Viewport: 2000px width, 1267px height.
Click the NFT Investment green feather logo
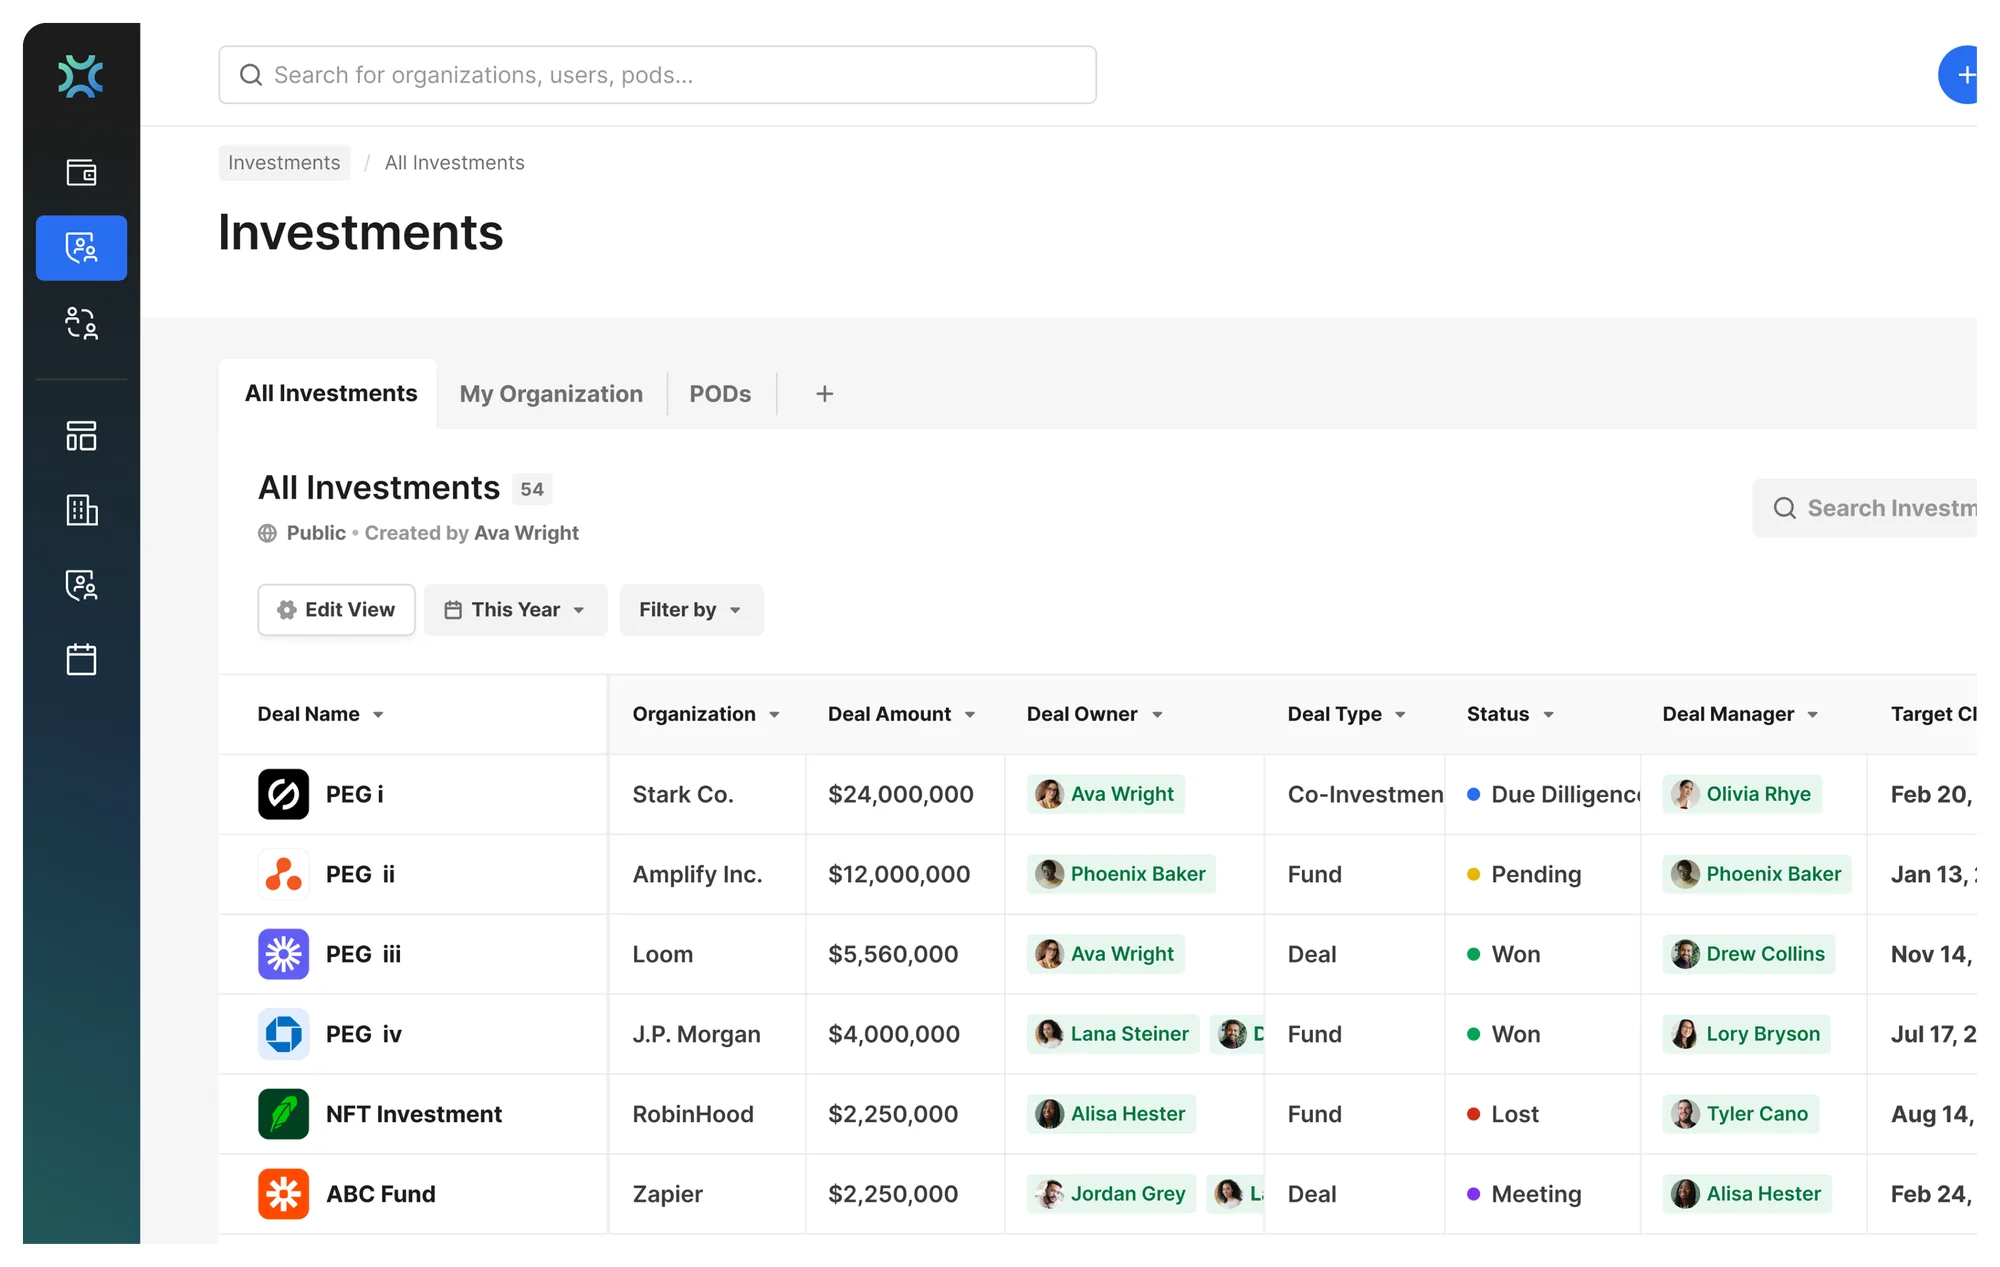coord(283,1114)
